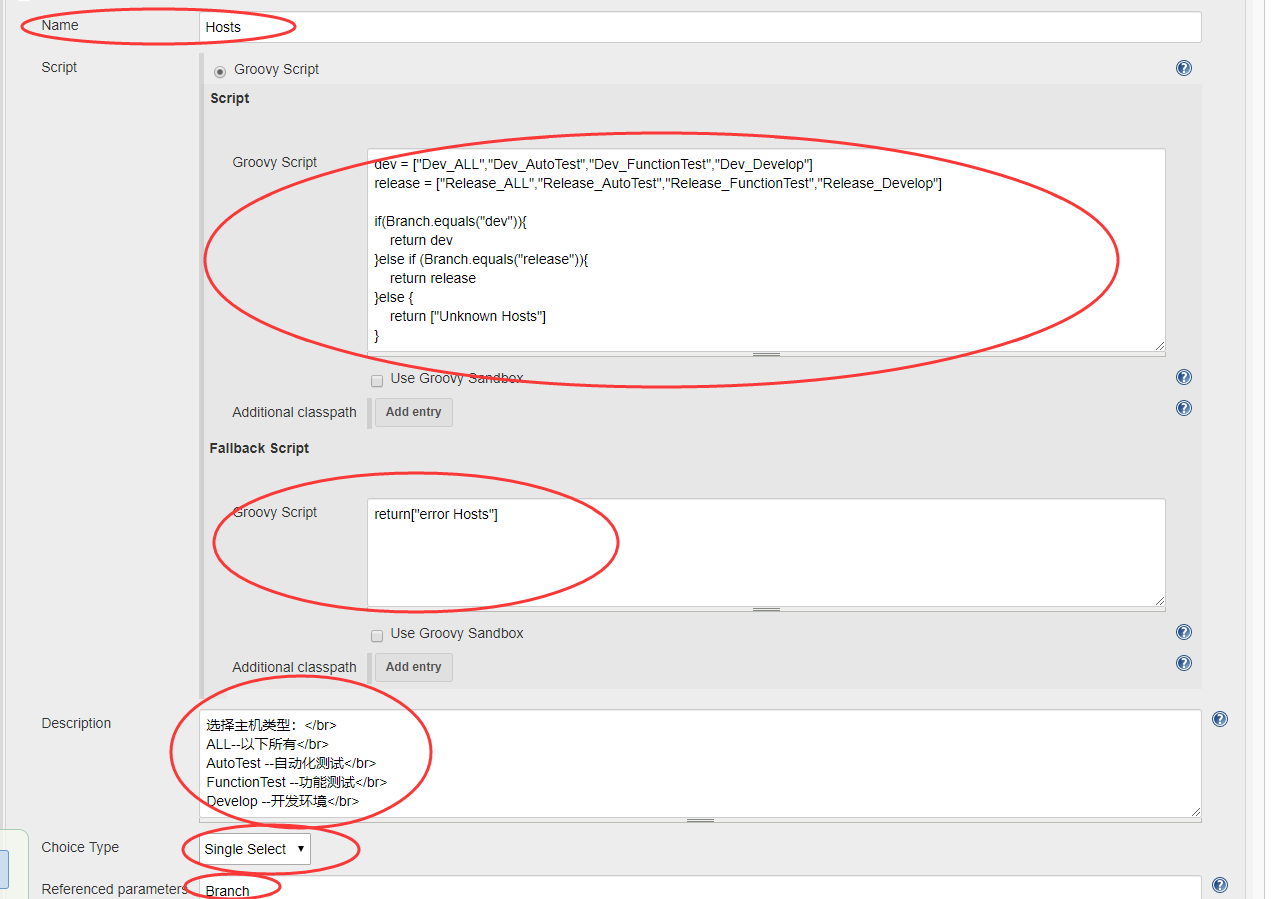Viewport: 1271px width, 899px height.
Task: Click the 'Referenced parameters' label
Action: point(114,889)
